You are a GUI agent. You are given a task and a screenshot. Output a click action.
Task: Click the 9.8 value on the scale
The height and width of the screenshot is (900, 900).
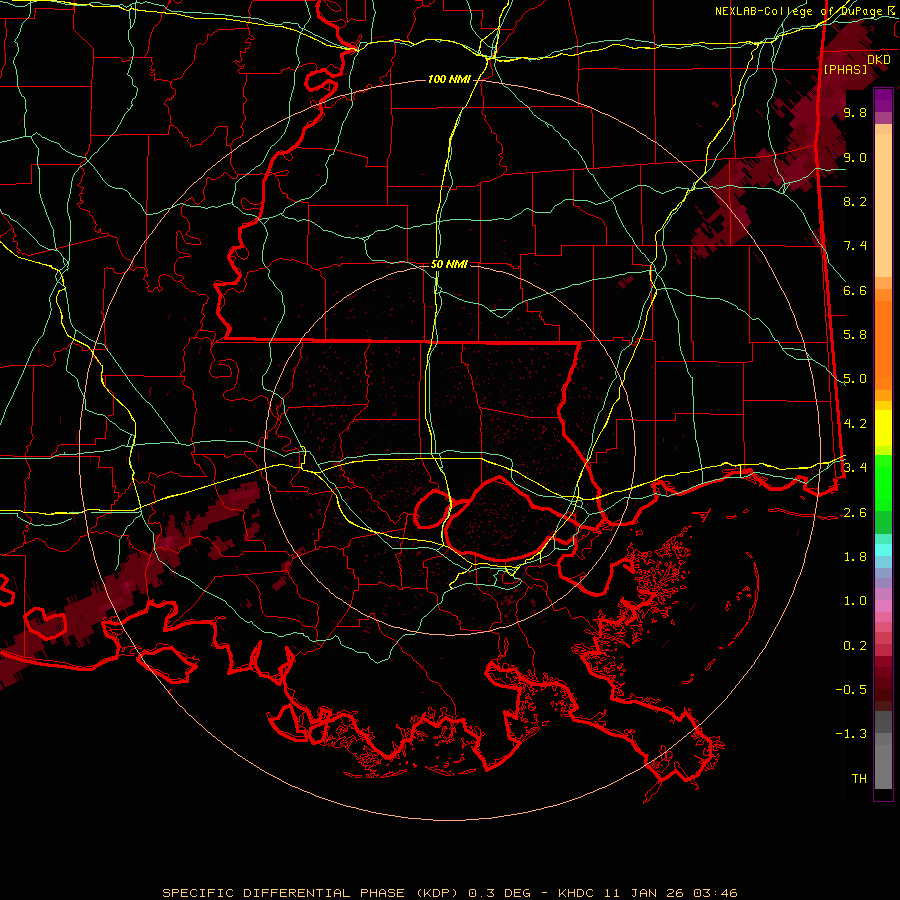point(855,113)
